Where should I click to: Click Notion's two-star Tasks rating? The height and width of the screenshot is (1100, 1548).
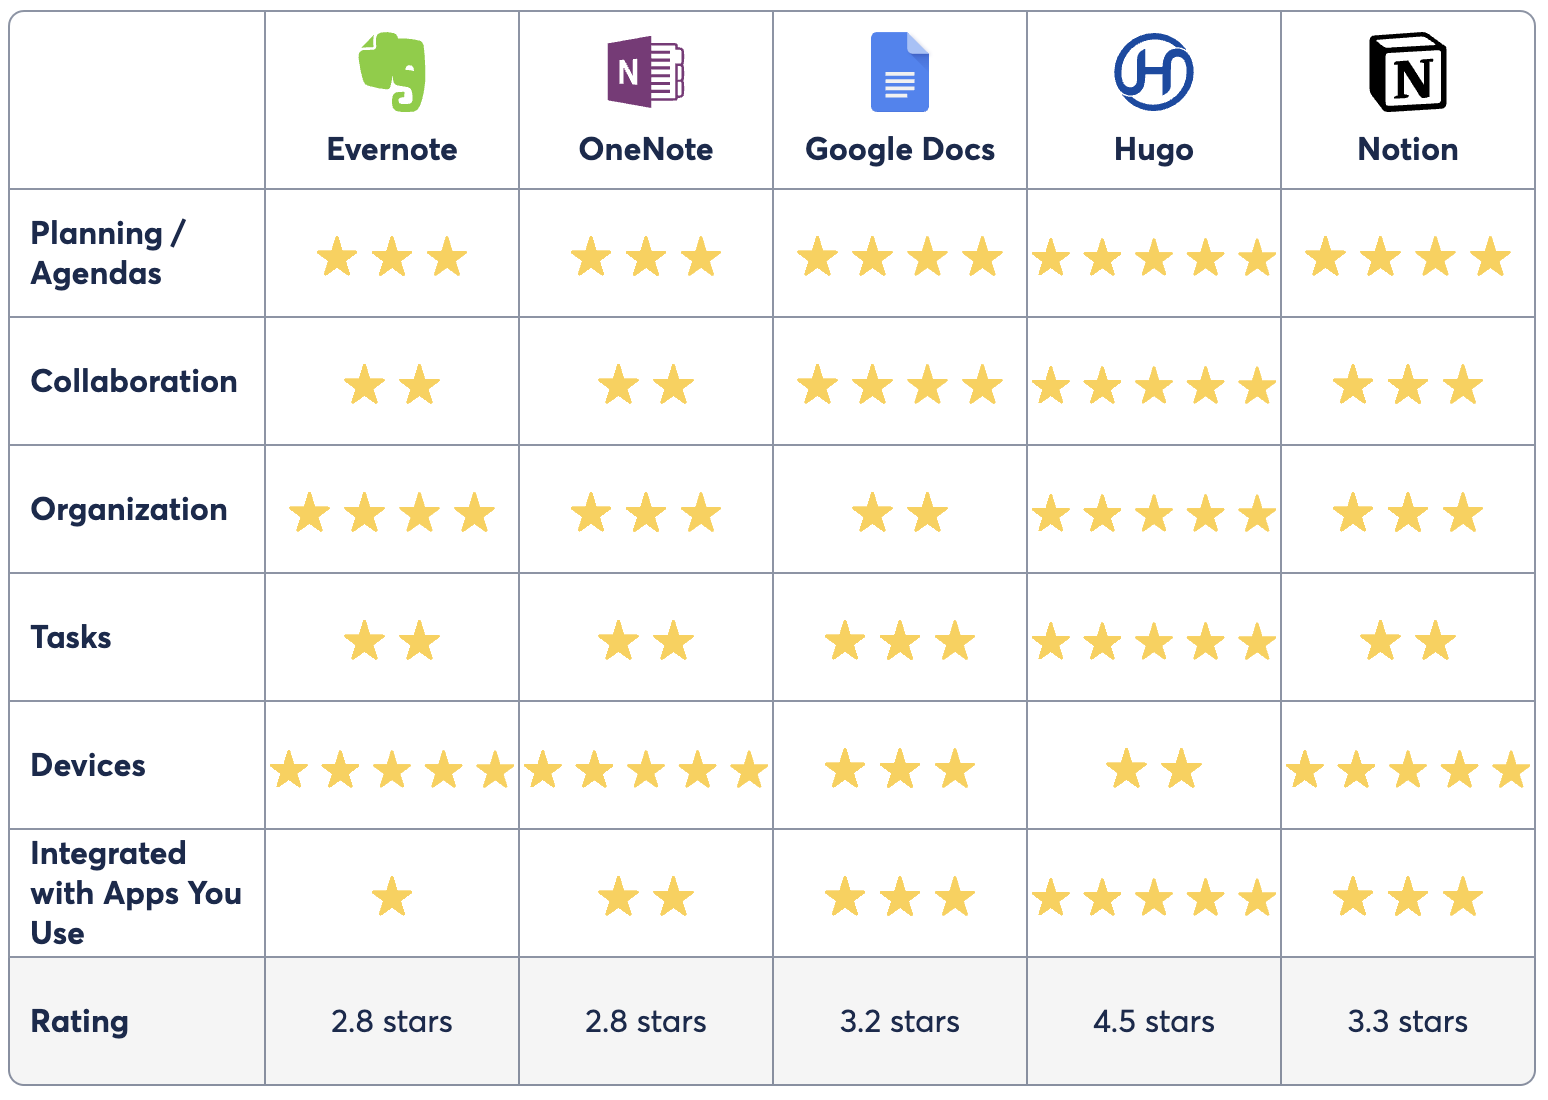pyautogui.click(x=1408, y=641)
